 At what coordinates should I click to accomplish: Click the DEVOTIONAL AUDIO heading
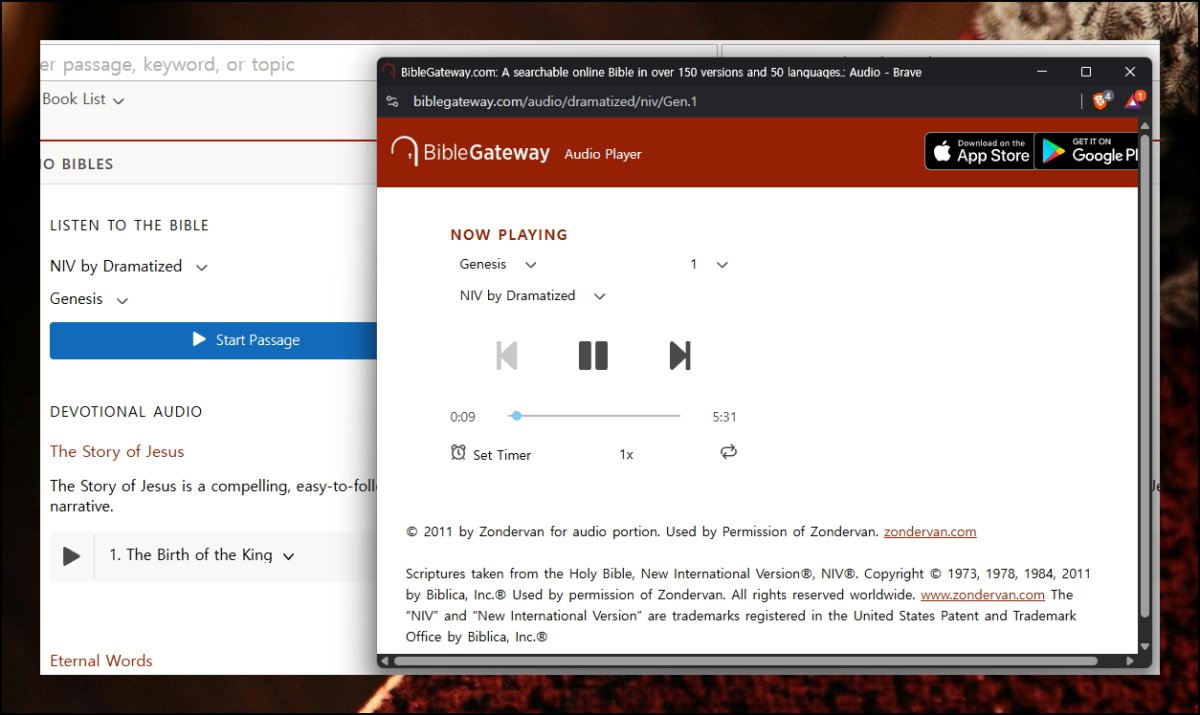pos(126,411)
